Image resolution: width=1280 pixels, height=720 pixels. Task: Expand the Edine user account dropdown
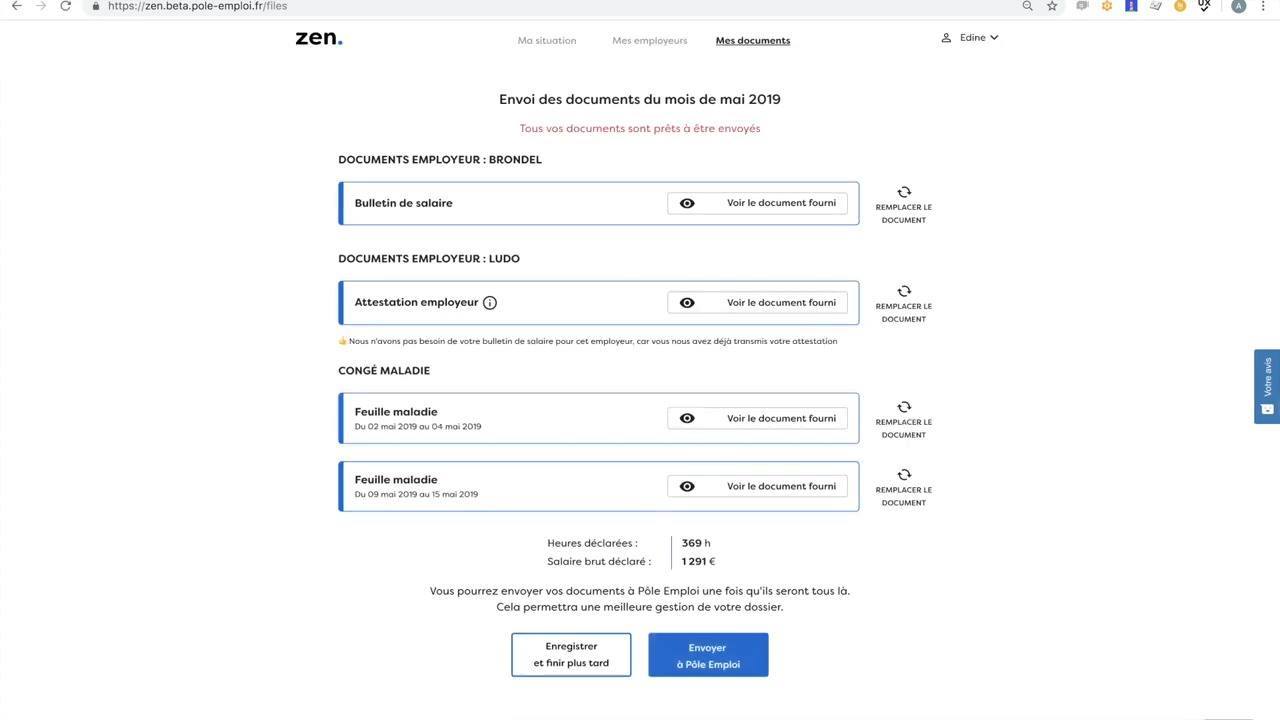coord(970,38)
